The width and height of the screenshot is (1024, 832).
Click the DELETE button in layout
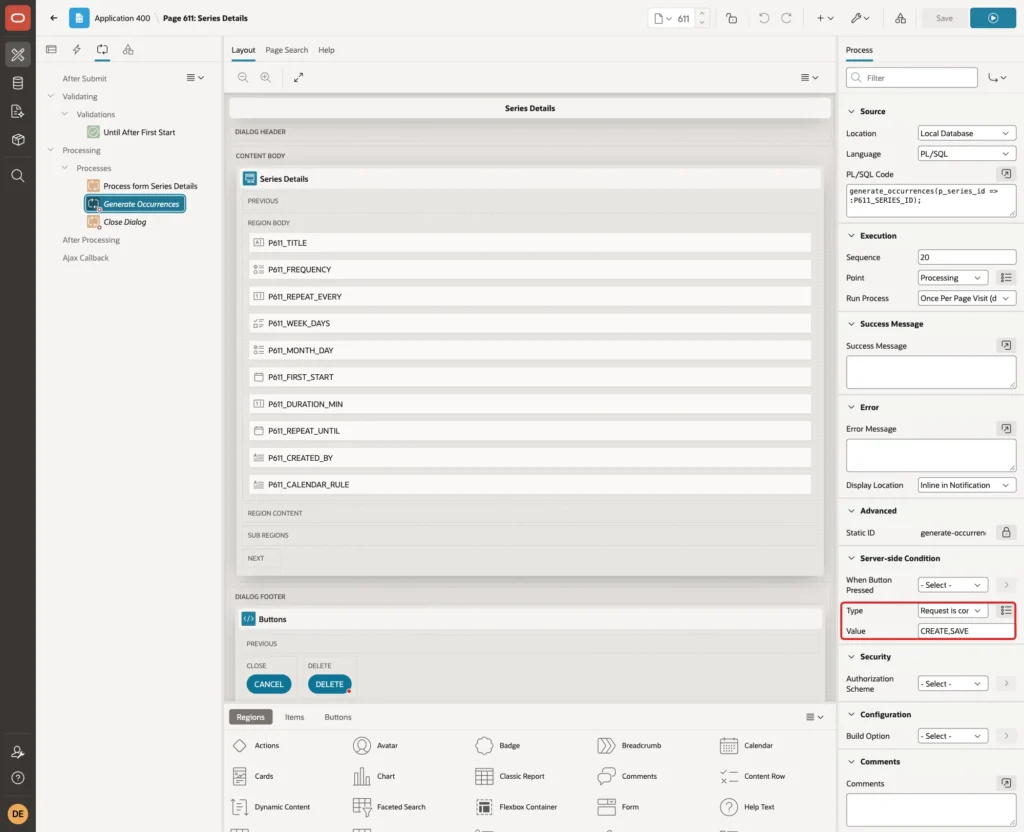click(329, 684)
